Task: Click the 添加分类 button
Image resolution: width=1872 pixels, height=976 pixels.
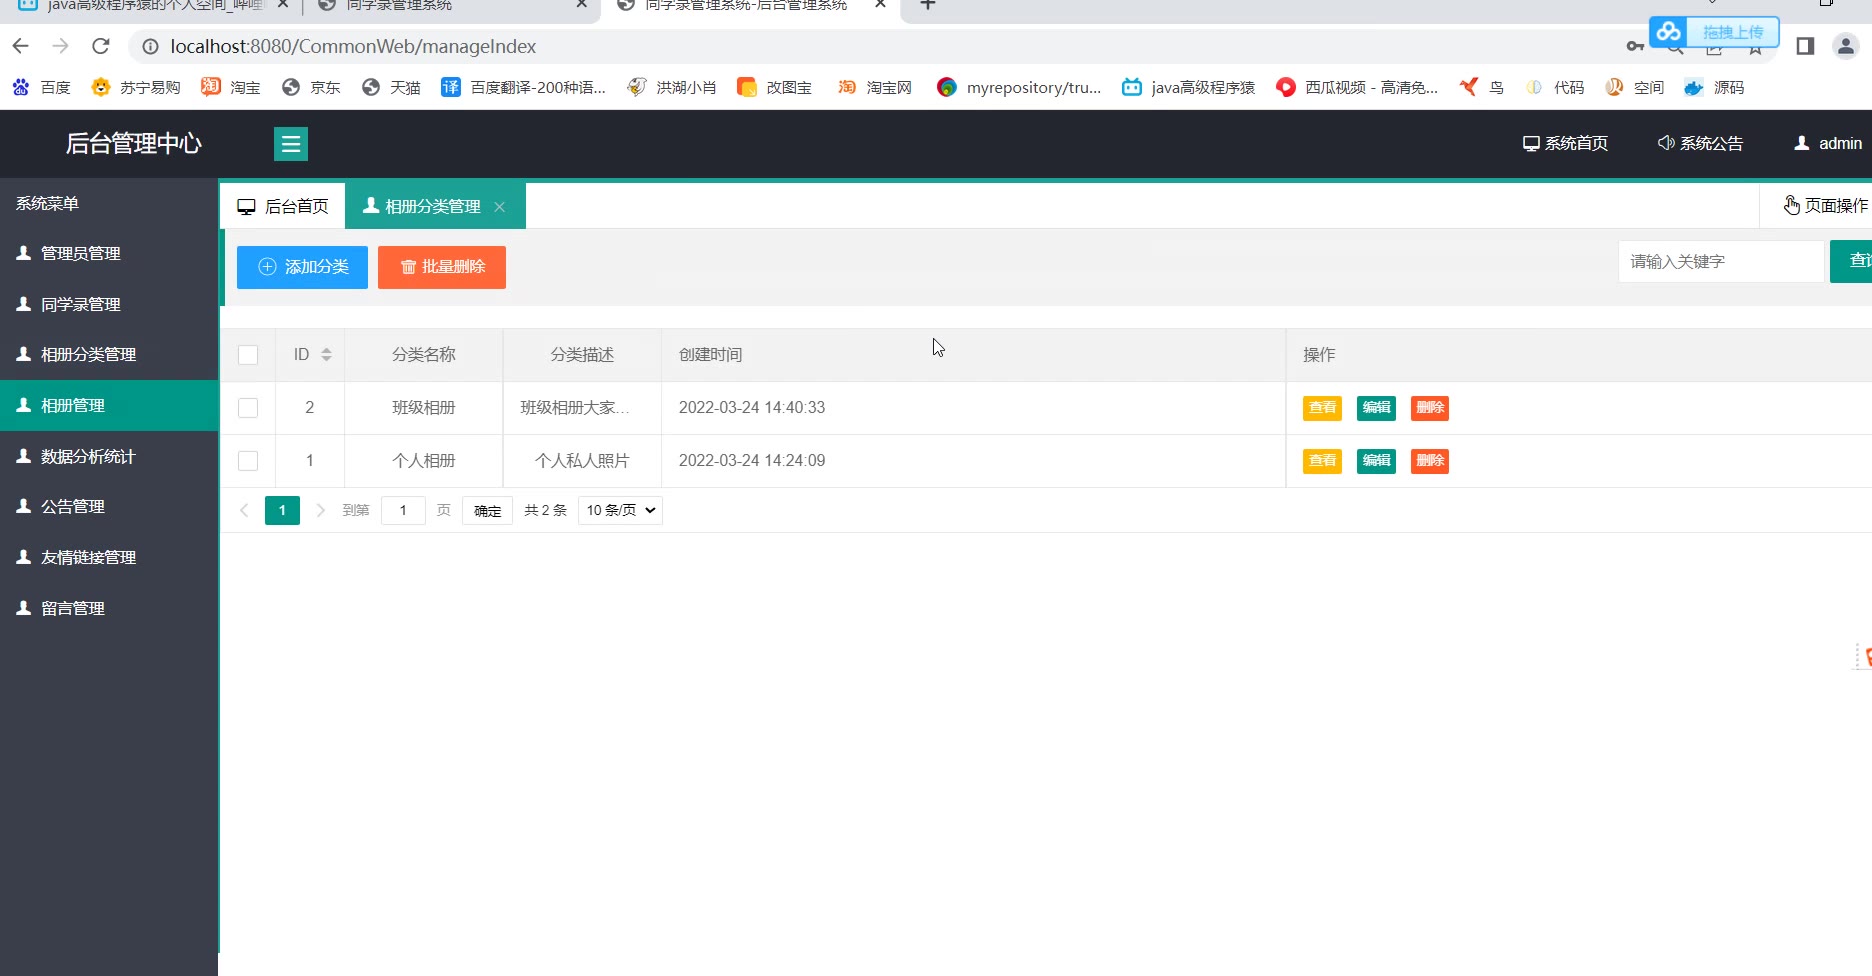Action: coord(302,267)
